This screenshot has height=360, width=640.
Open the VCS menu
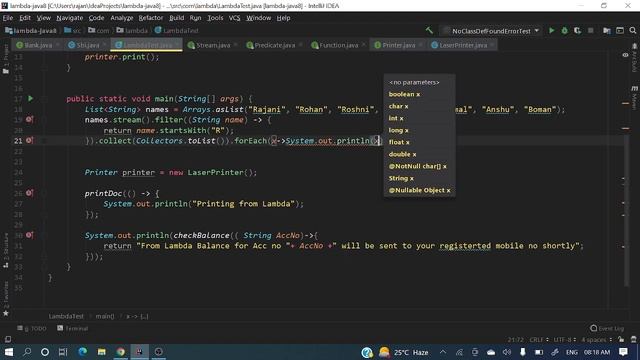(234, 18)
